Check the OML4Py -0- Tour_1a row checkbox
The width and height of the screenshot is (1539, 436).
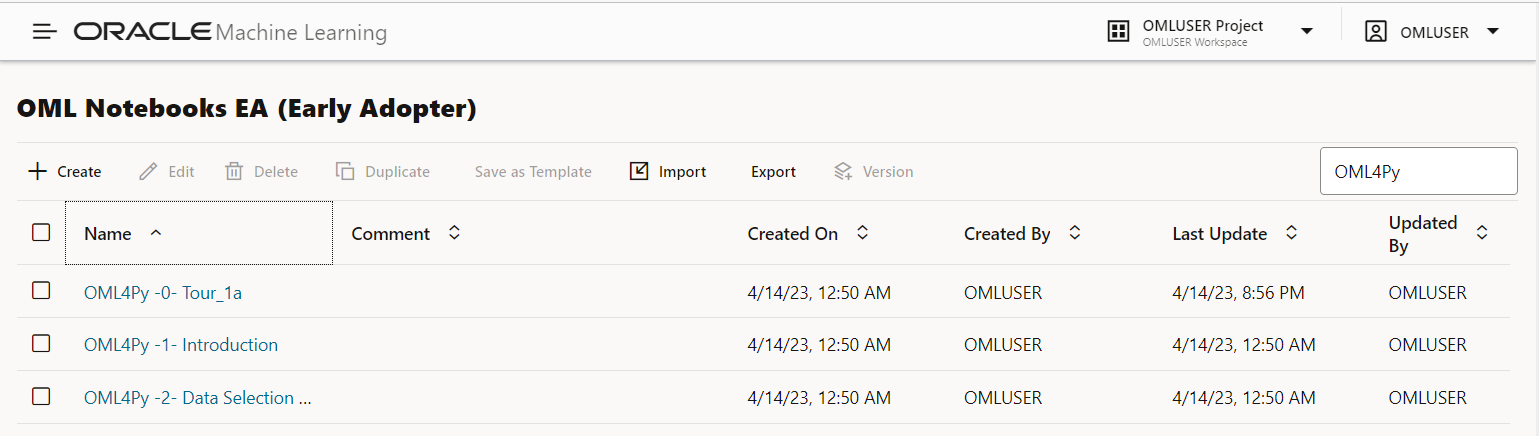point(41,291)
